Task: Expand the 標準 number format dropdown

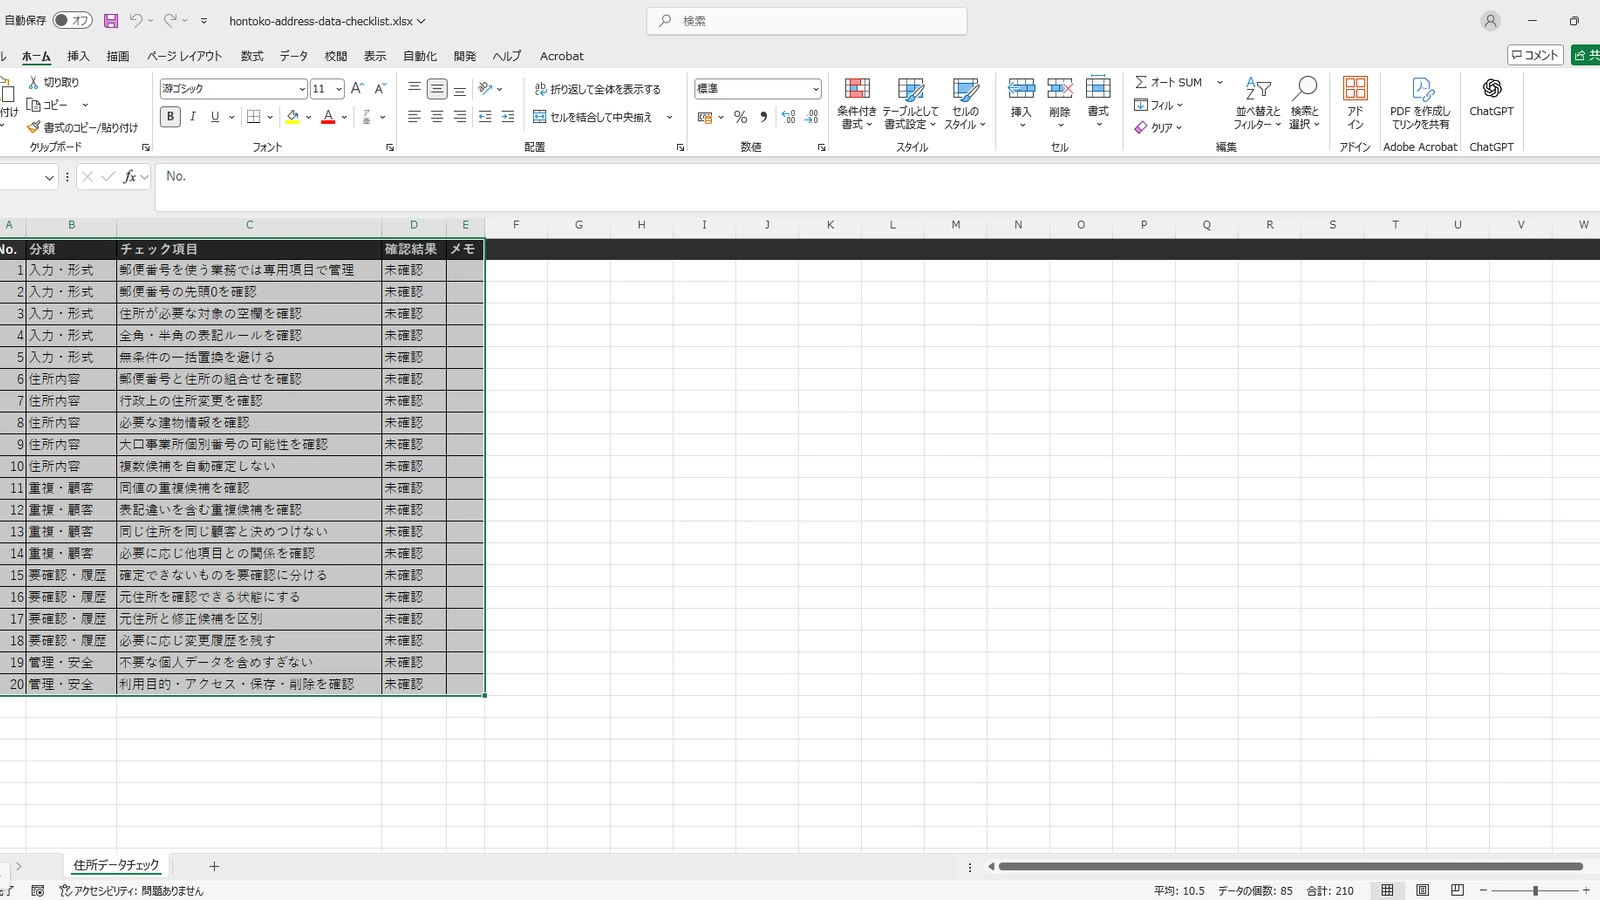Action: click(816, 89)
